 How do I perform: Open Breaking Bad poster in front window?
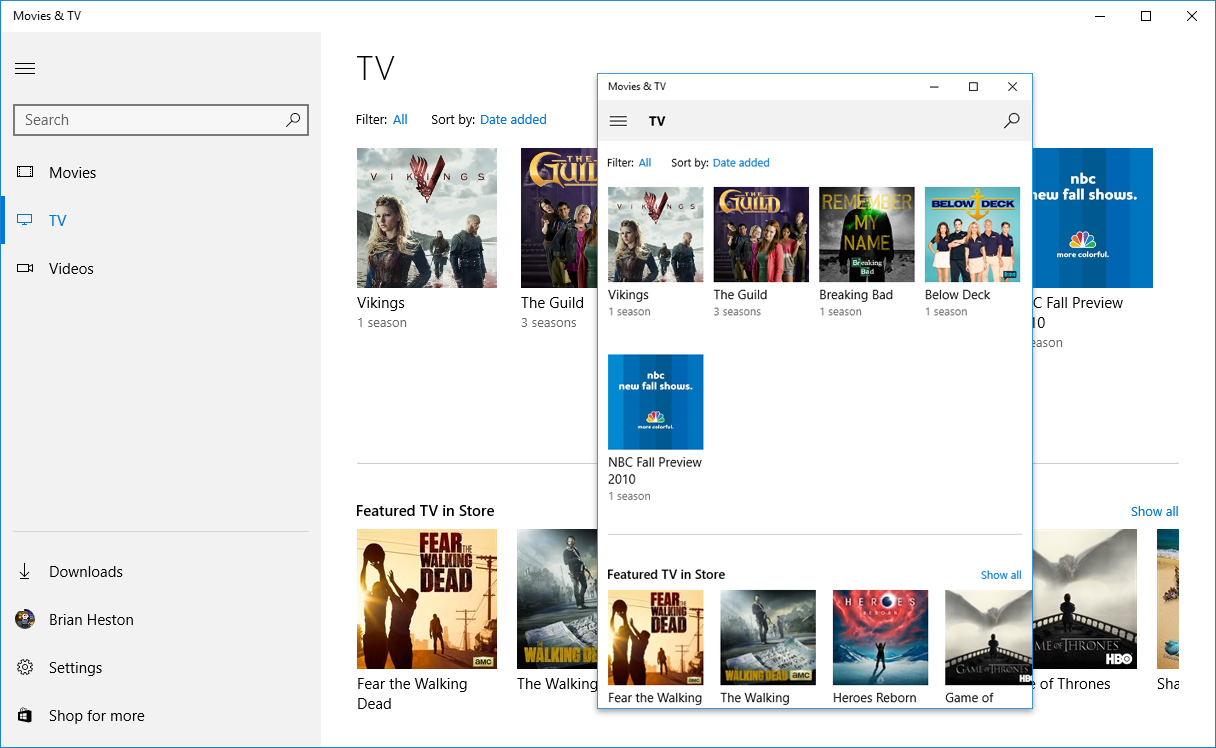(867, 235)
